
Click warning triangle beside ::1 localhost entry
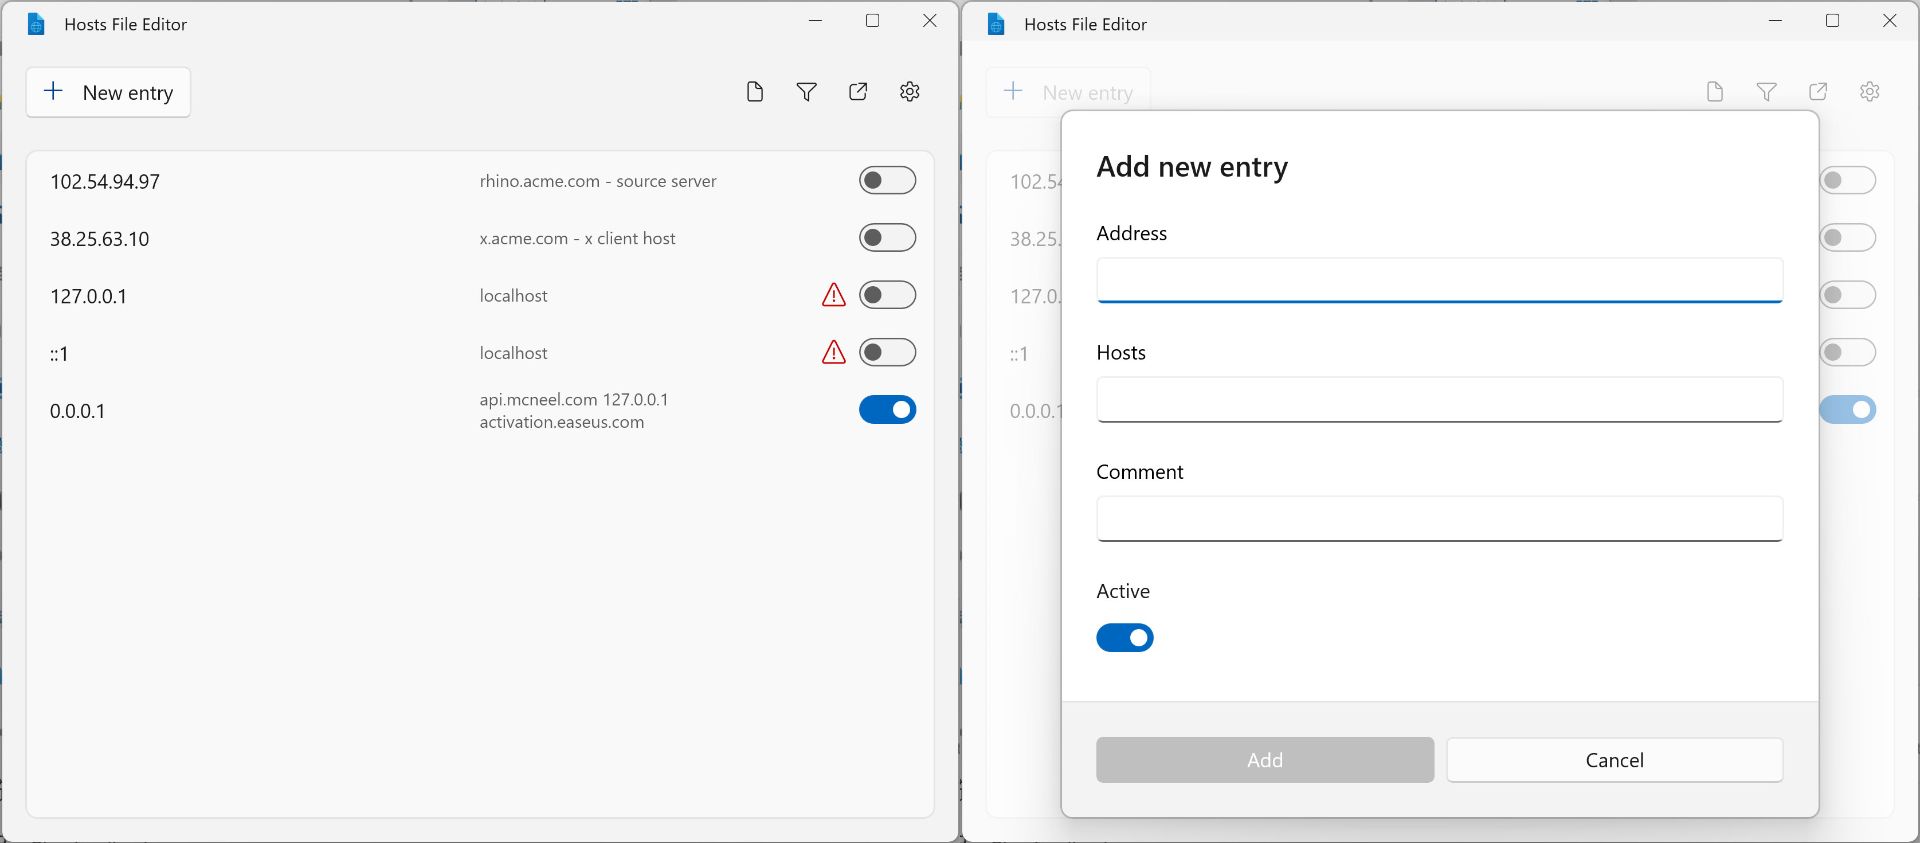[x=833, y=353]
